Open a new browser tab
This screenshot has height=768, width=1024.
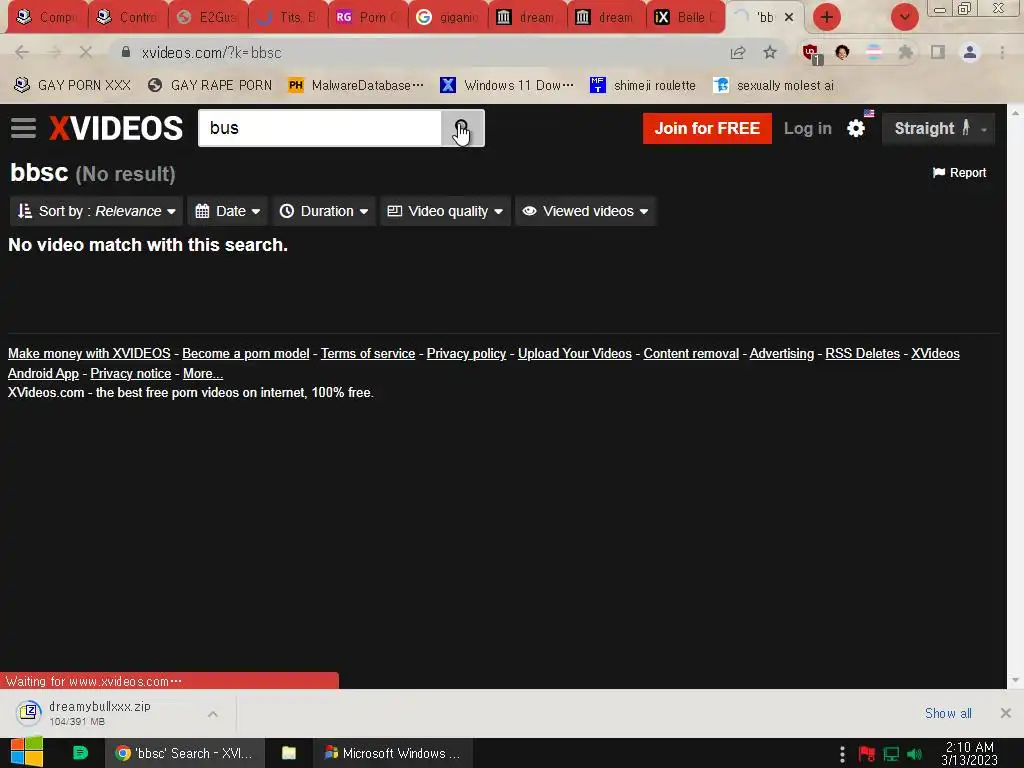click(x=826, y=17)
